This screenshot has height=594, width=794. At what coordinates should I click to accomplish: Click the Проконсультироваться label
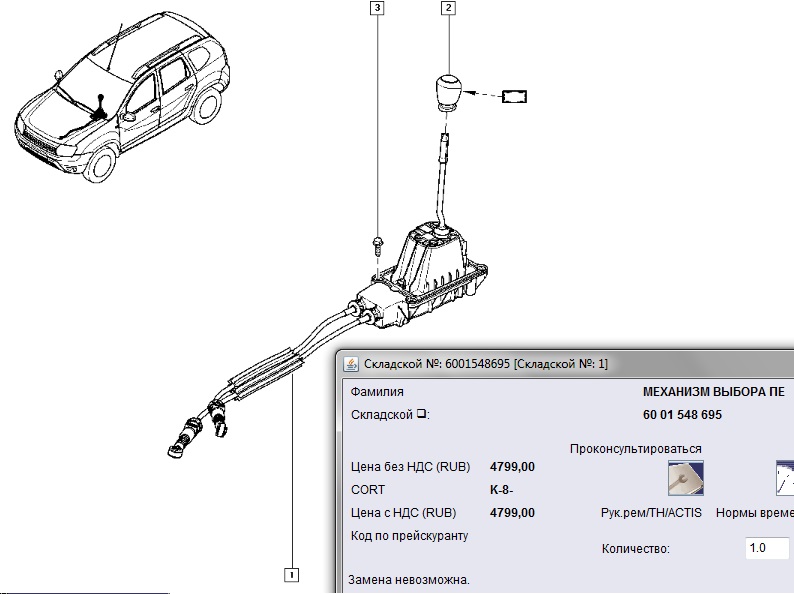coord(635,449)
